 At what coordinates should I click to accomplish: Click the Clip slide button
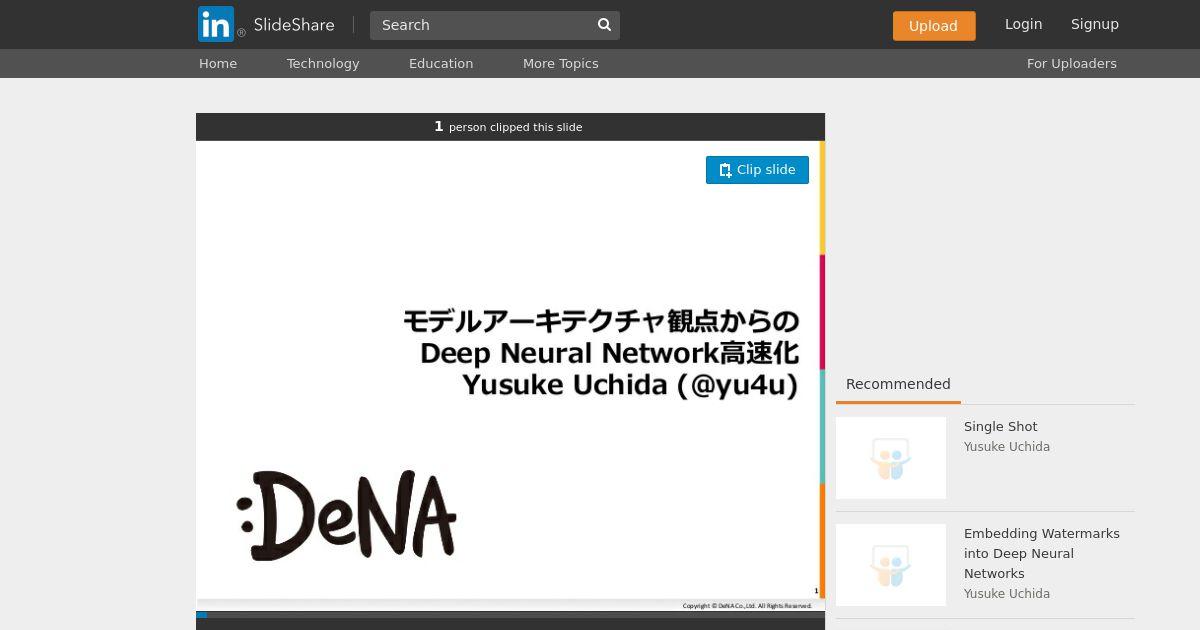point(757,170)
